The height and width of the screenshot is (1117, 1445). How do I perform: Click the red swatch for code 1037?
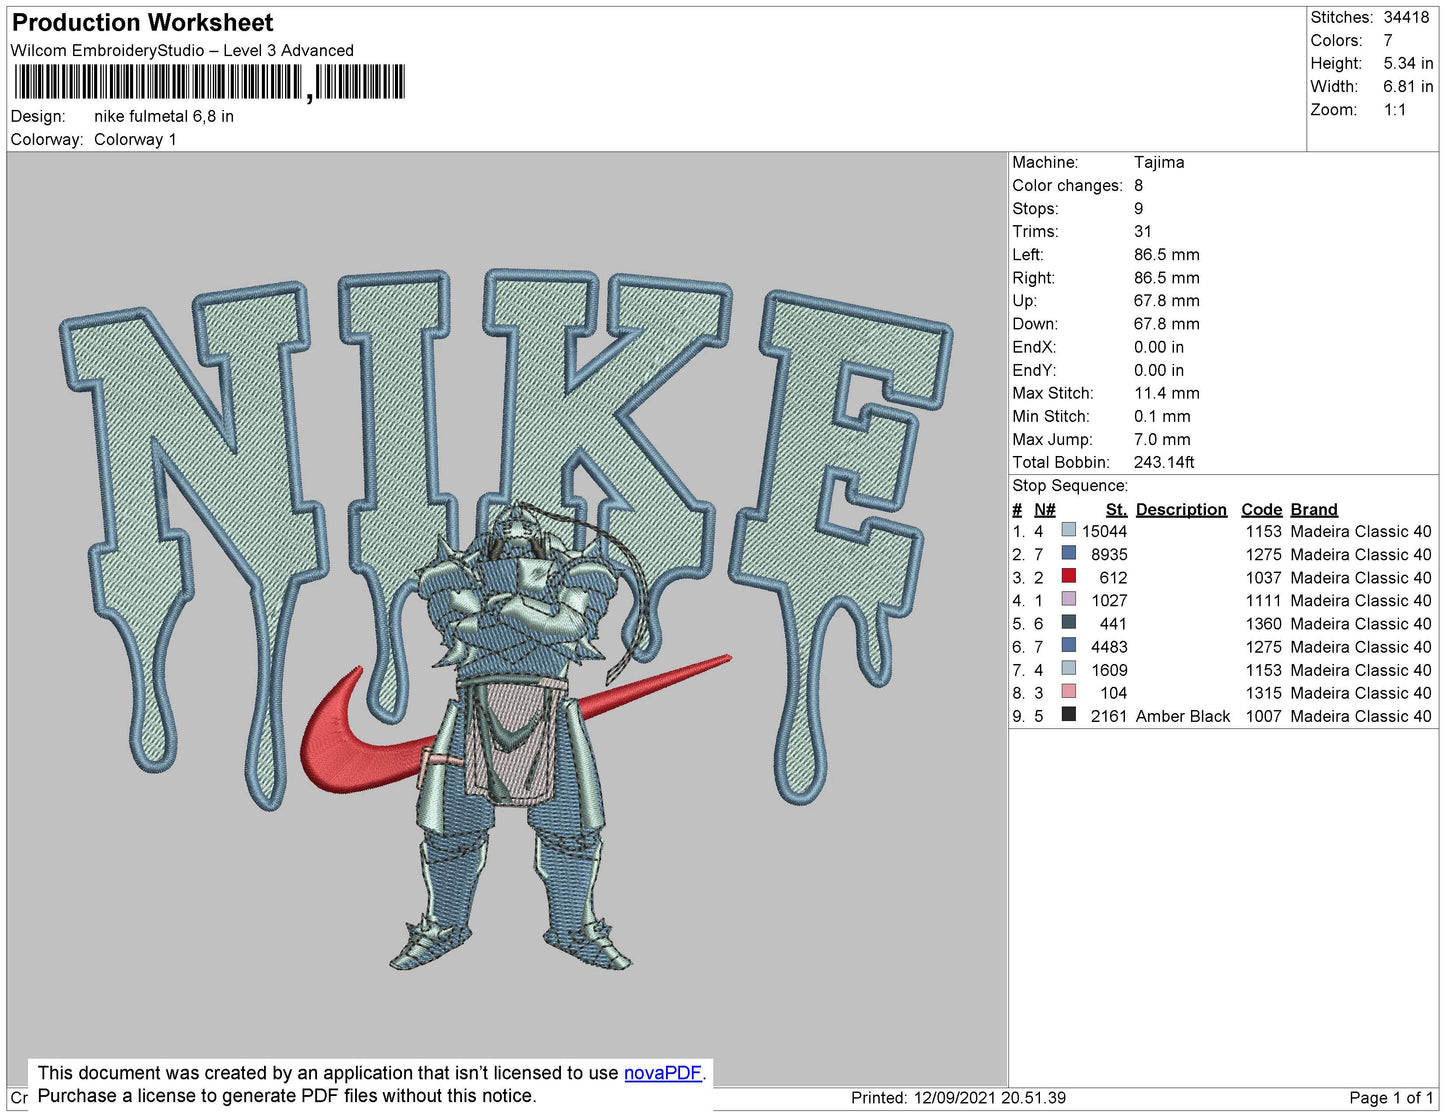click(x=1068, y=577)
